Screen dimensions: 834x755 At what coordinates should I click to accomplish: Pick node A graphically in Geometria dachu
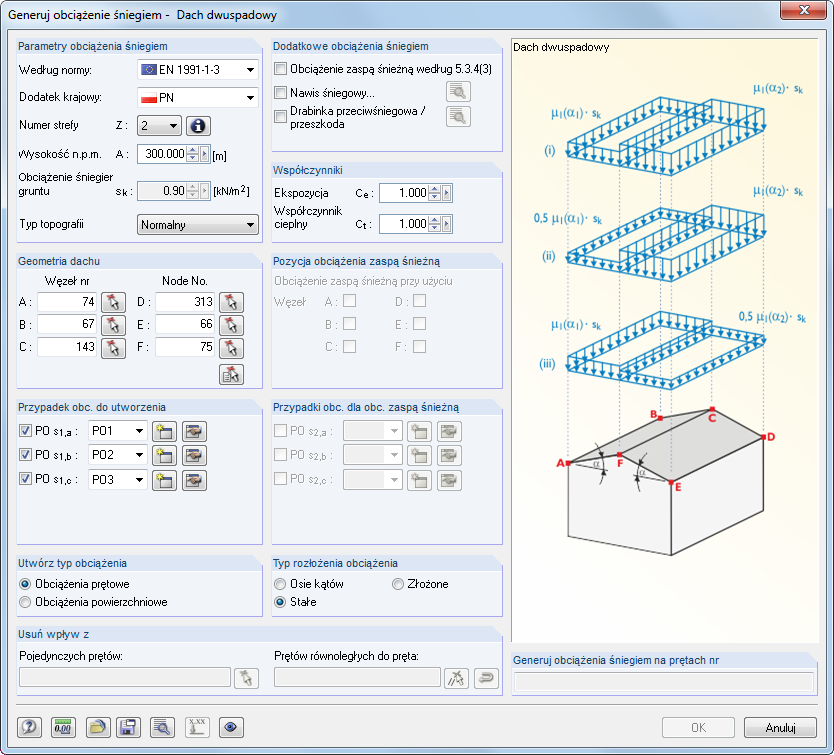coord(113,302)
